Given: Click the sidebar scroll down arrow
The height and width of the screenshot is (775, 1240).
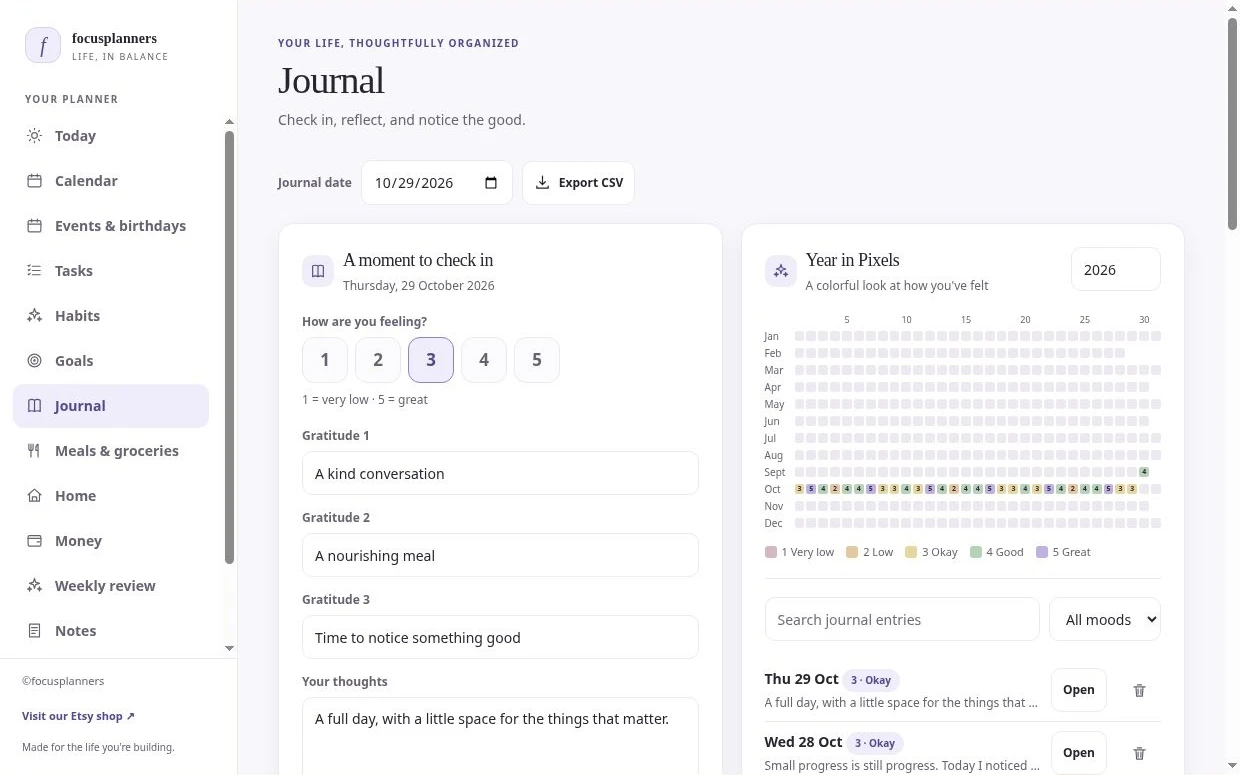Looking at the screenshot, I should (x=229, y=648).
